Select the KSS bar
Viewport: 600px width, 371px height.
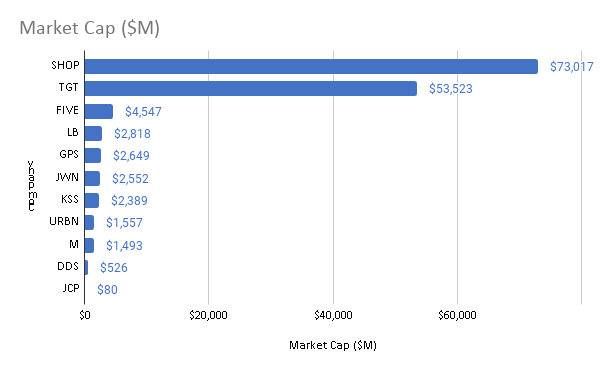tap(92, 200)
